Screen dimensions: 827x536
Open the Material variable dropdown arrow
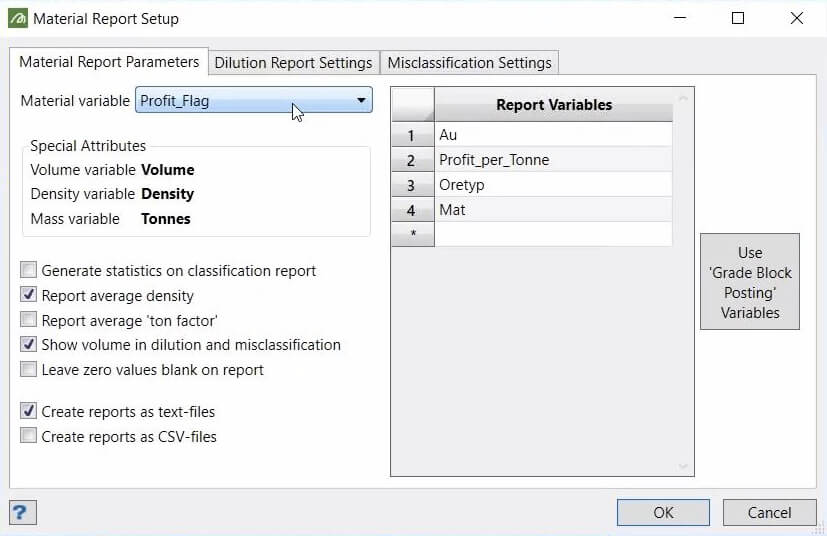361,100
